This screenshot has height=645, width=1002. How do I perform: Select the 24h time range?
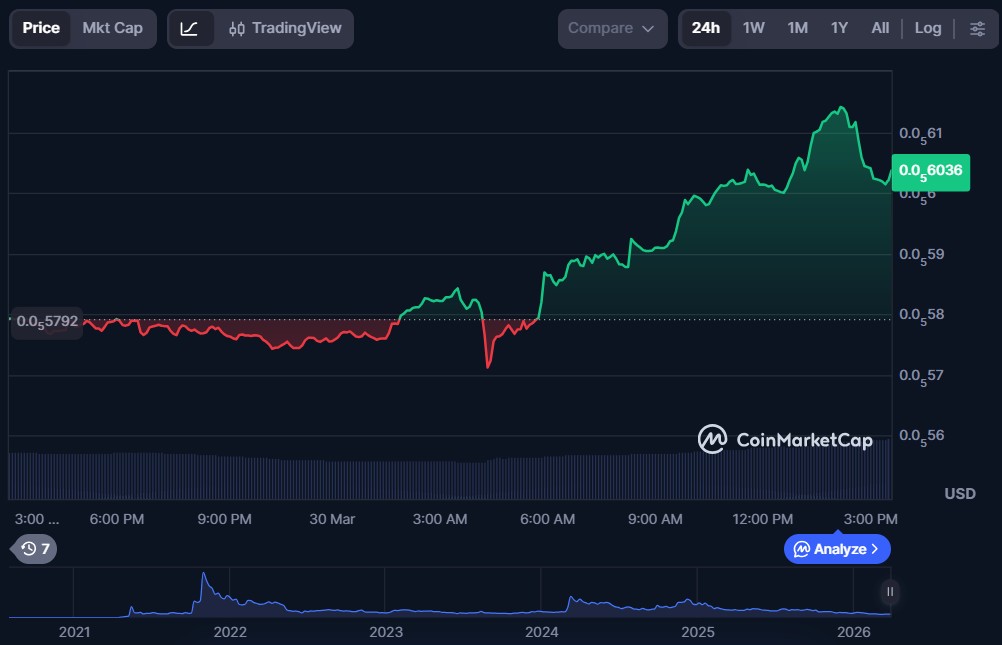point(705,28)
